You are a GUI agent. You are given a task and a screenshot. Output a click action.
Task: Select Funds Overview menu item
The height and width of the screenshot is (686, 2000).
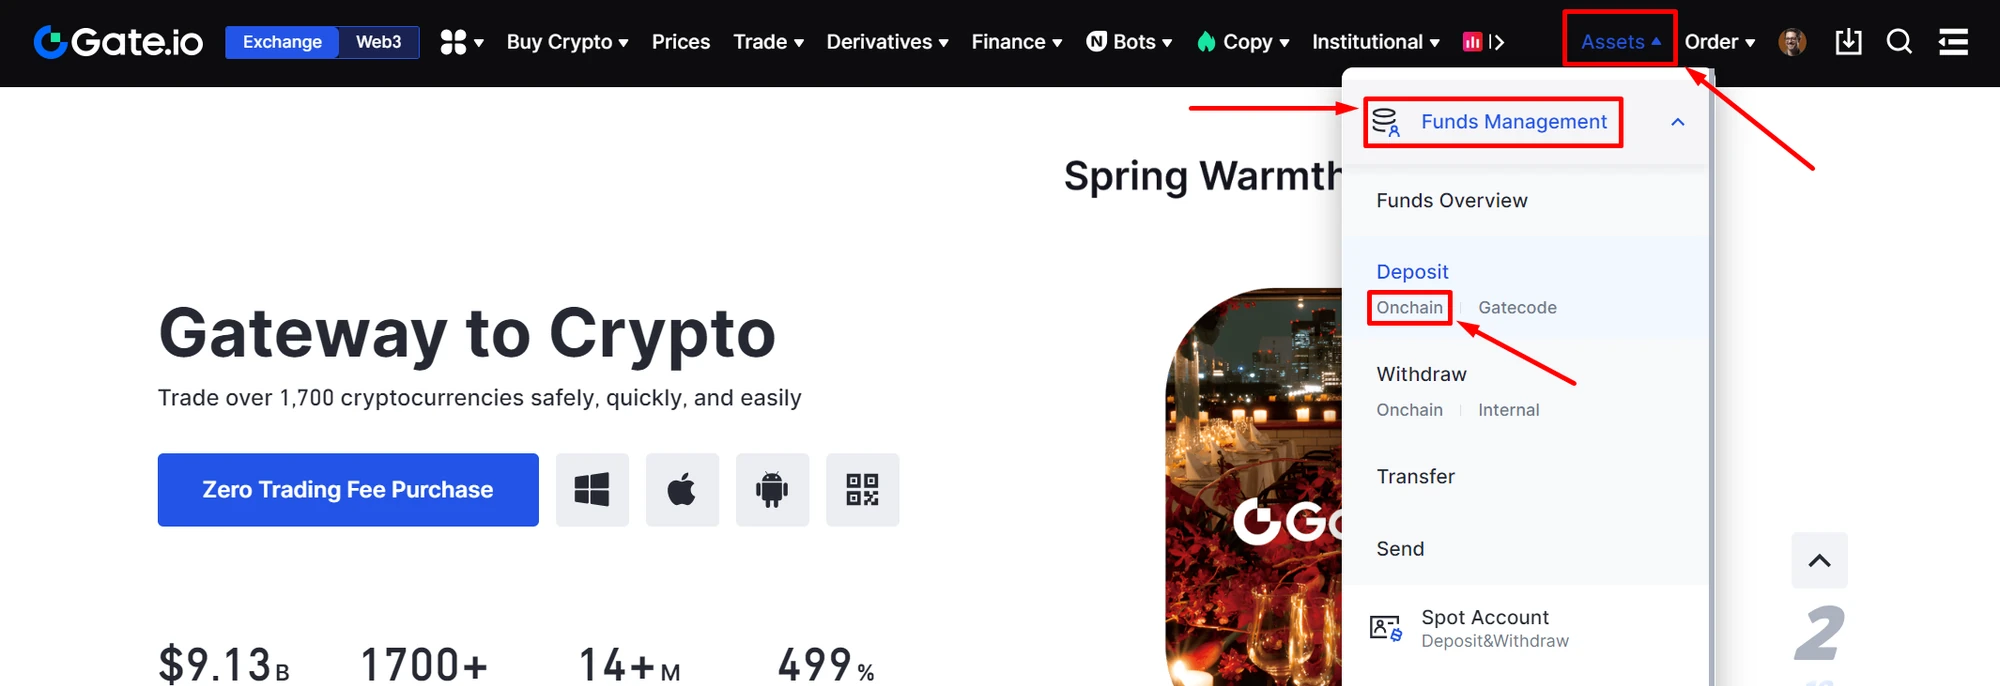click(1452, 200)
